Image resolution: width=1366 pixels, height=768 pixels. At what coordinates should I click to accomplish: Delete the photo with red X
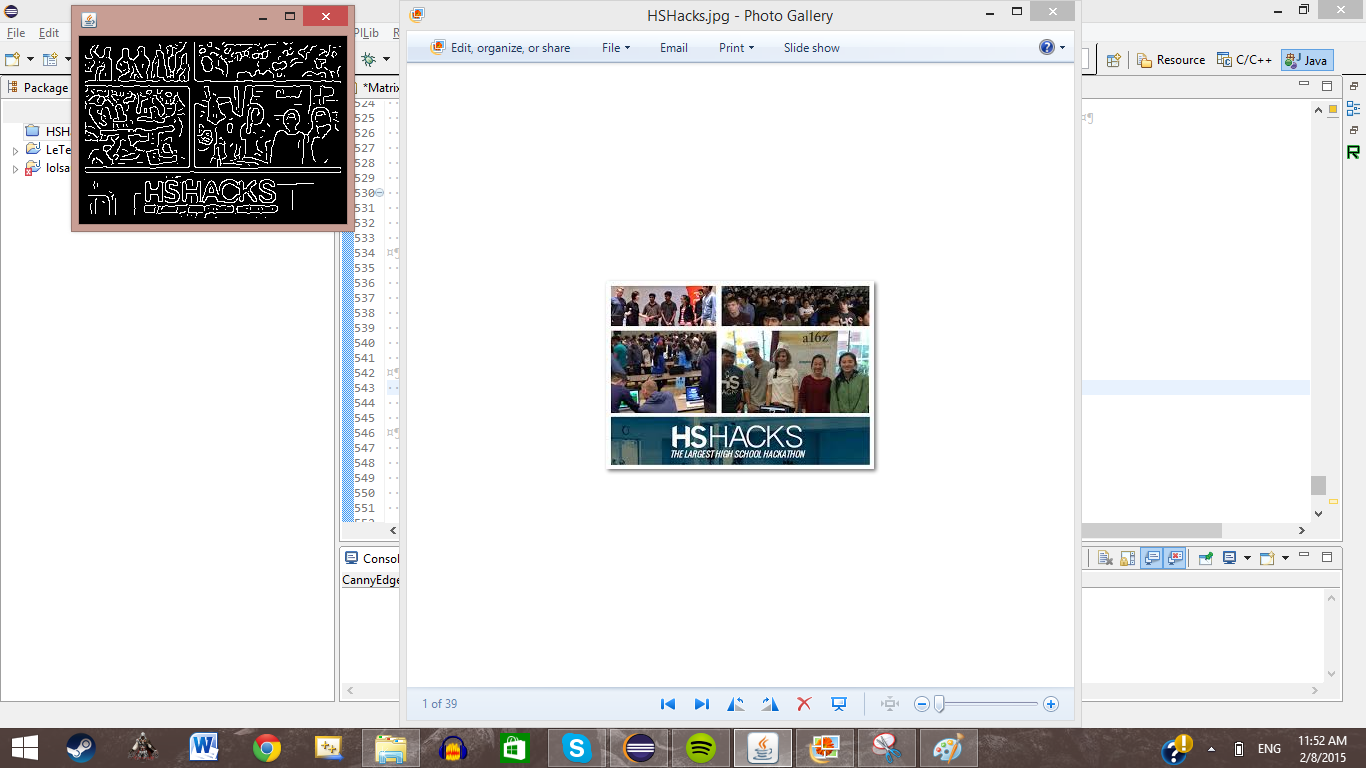tap(804, 704)
